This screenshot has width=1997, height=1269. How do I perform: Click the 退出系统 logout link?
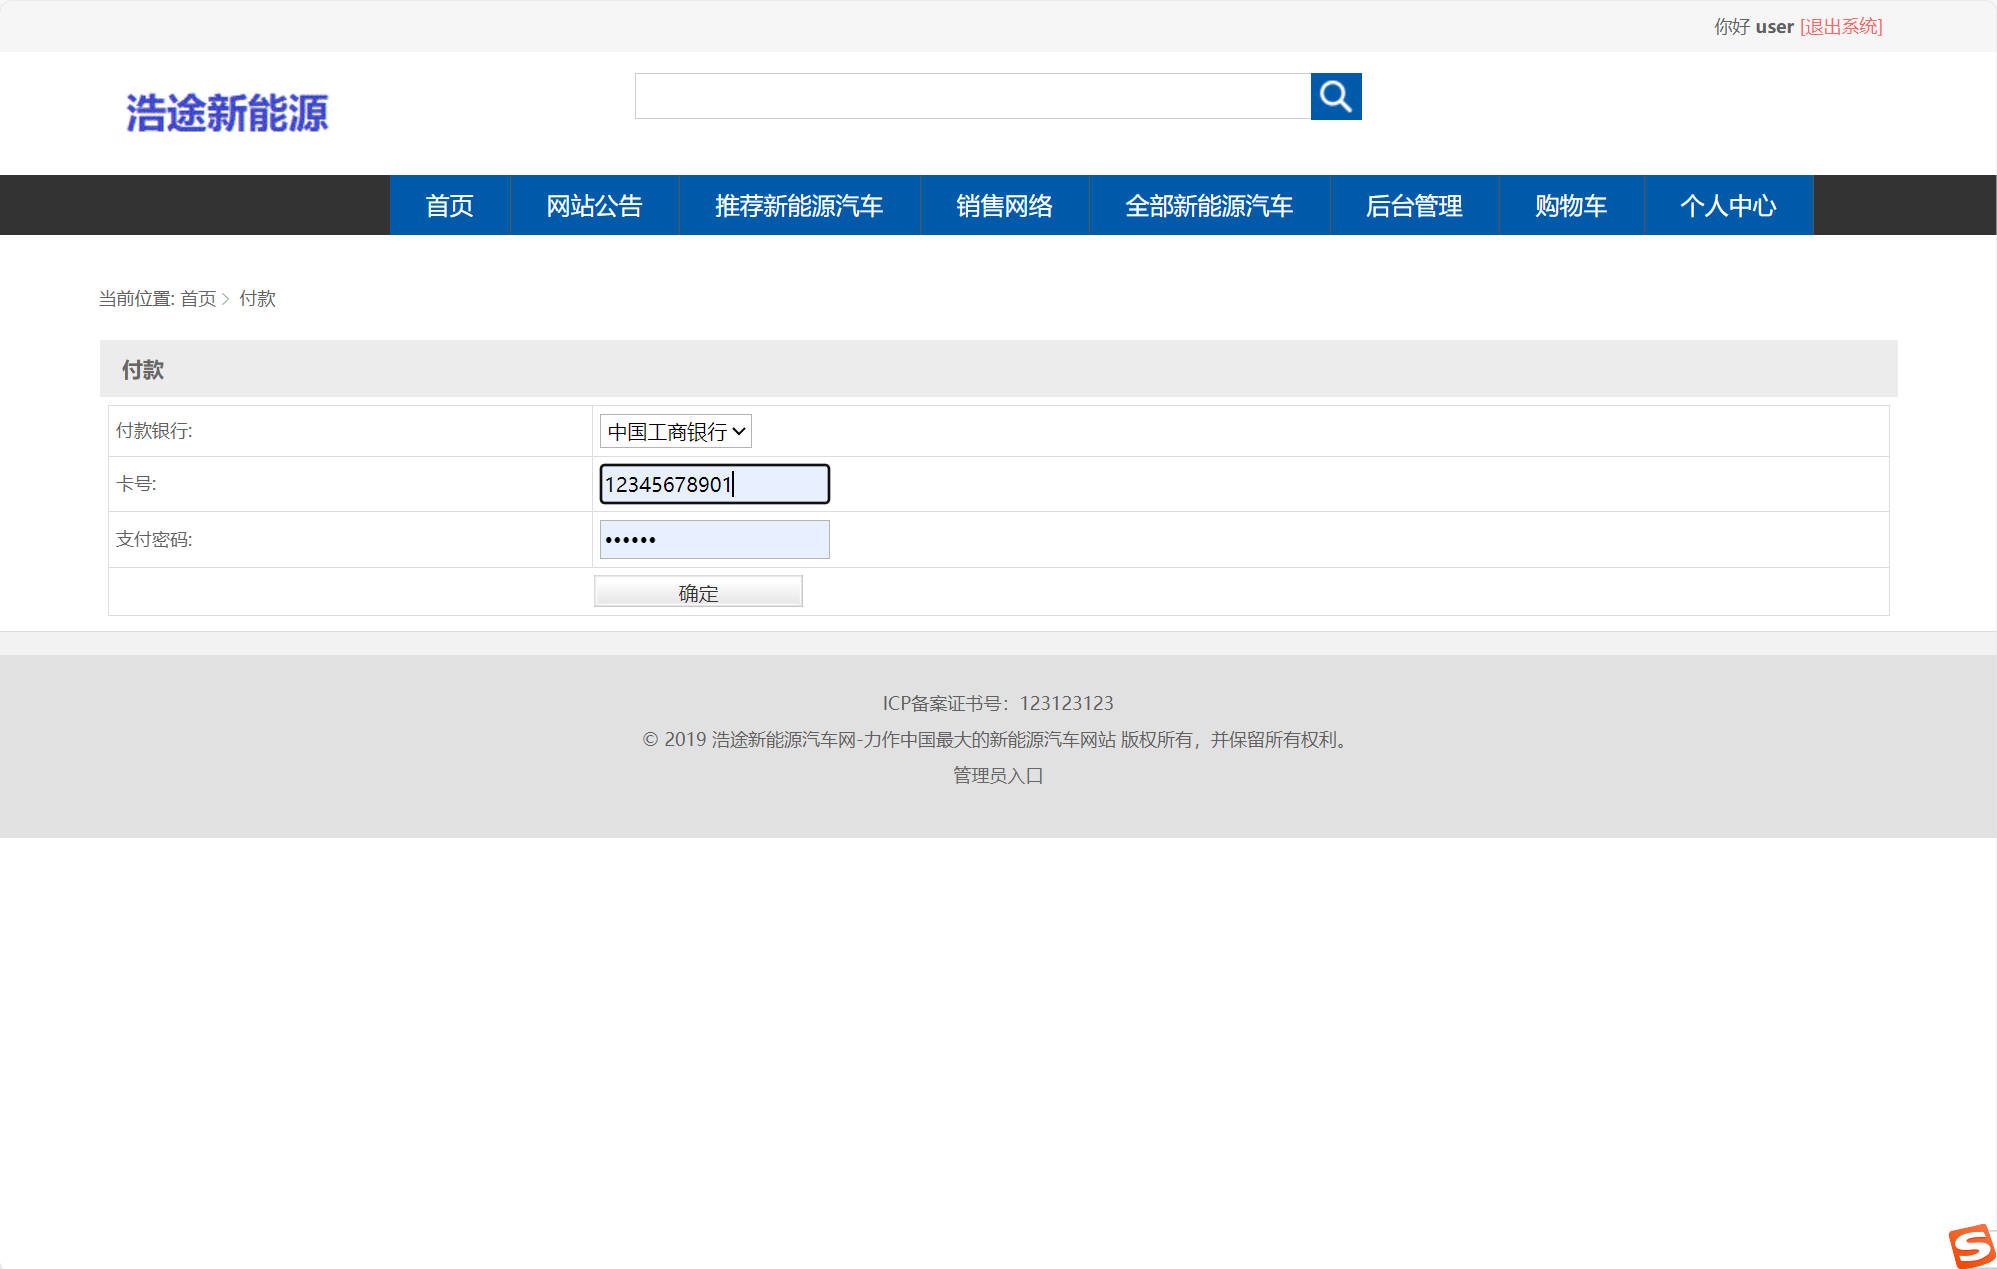pyautogui.click(x=1841, y=26)
